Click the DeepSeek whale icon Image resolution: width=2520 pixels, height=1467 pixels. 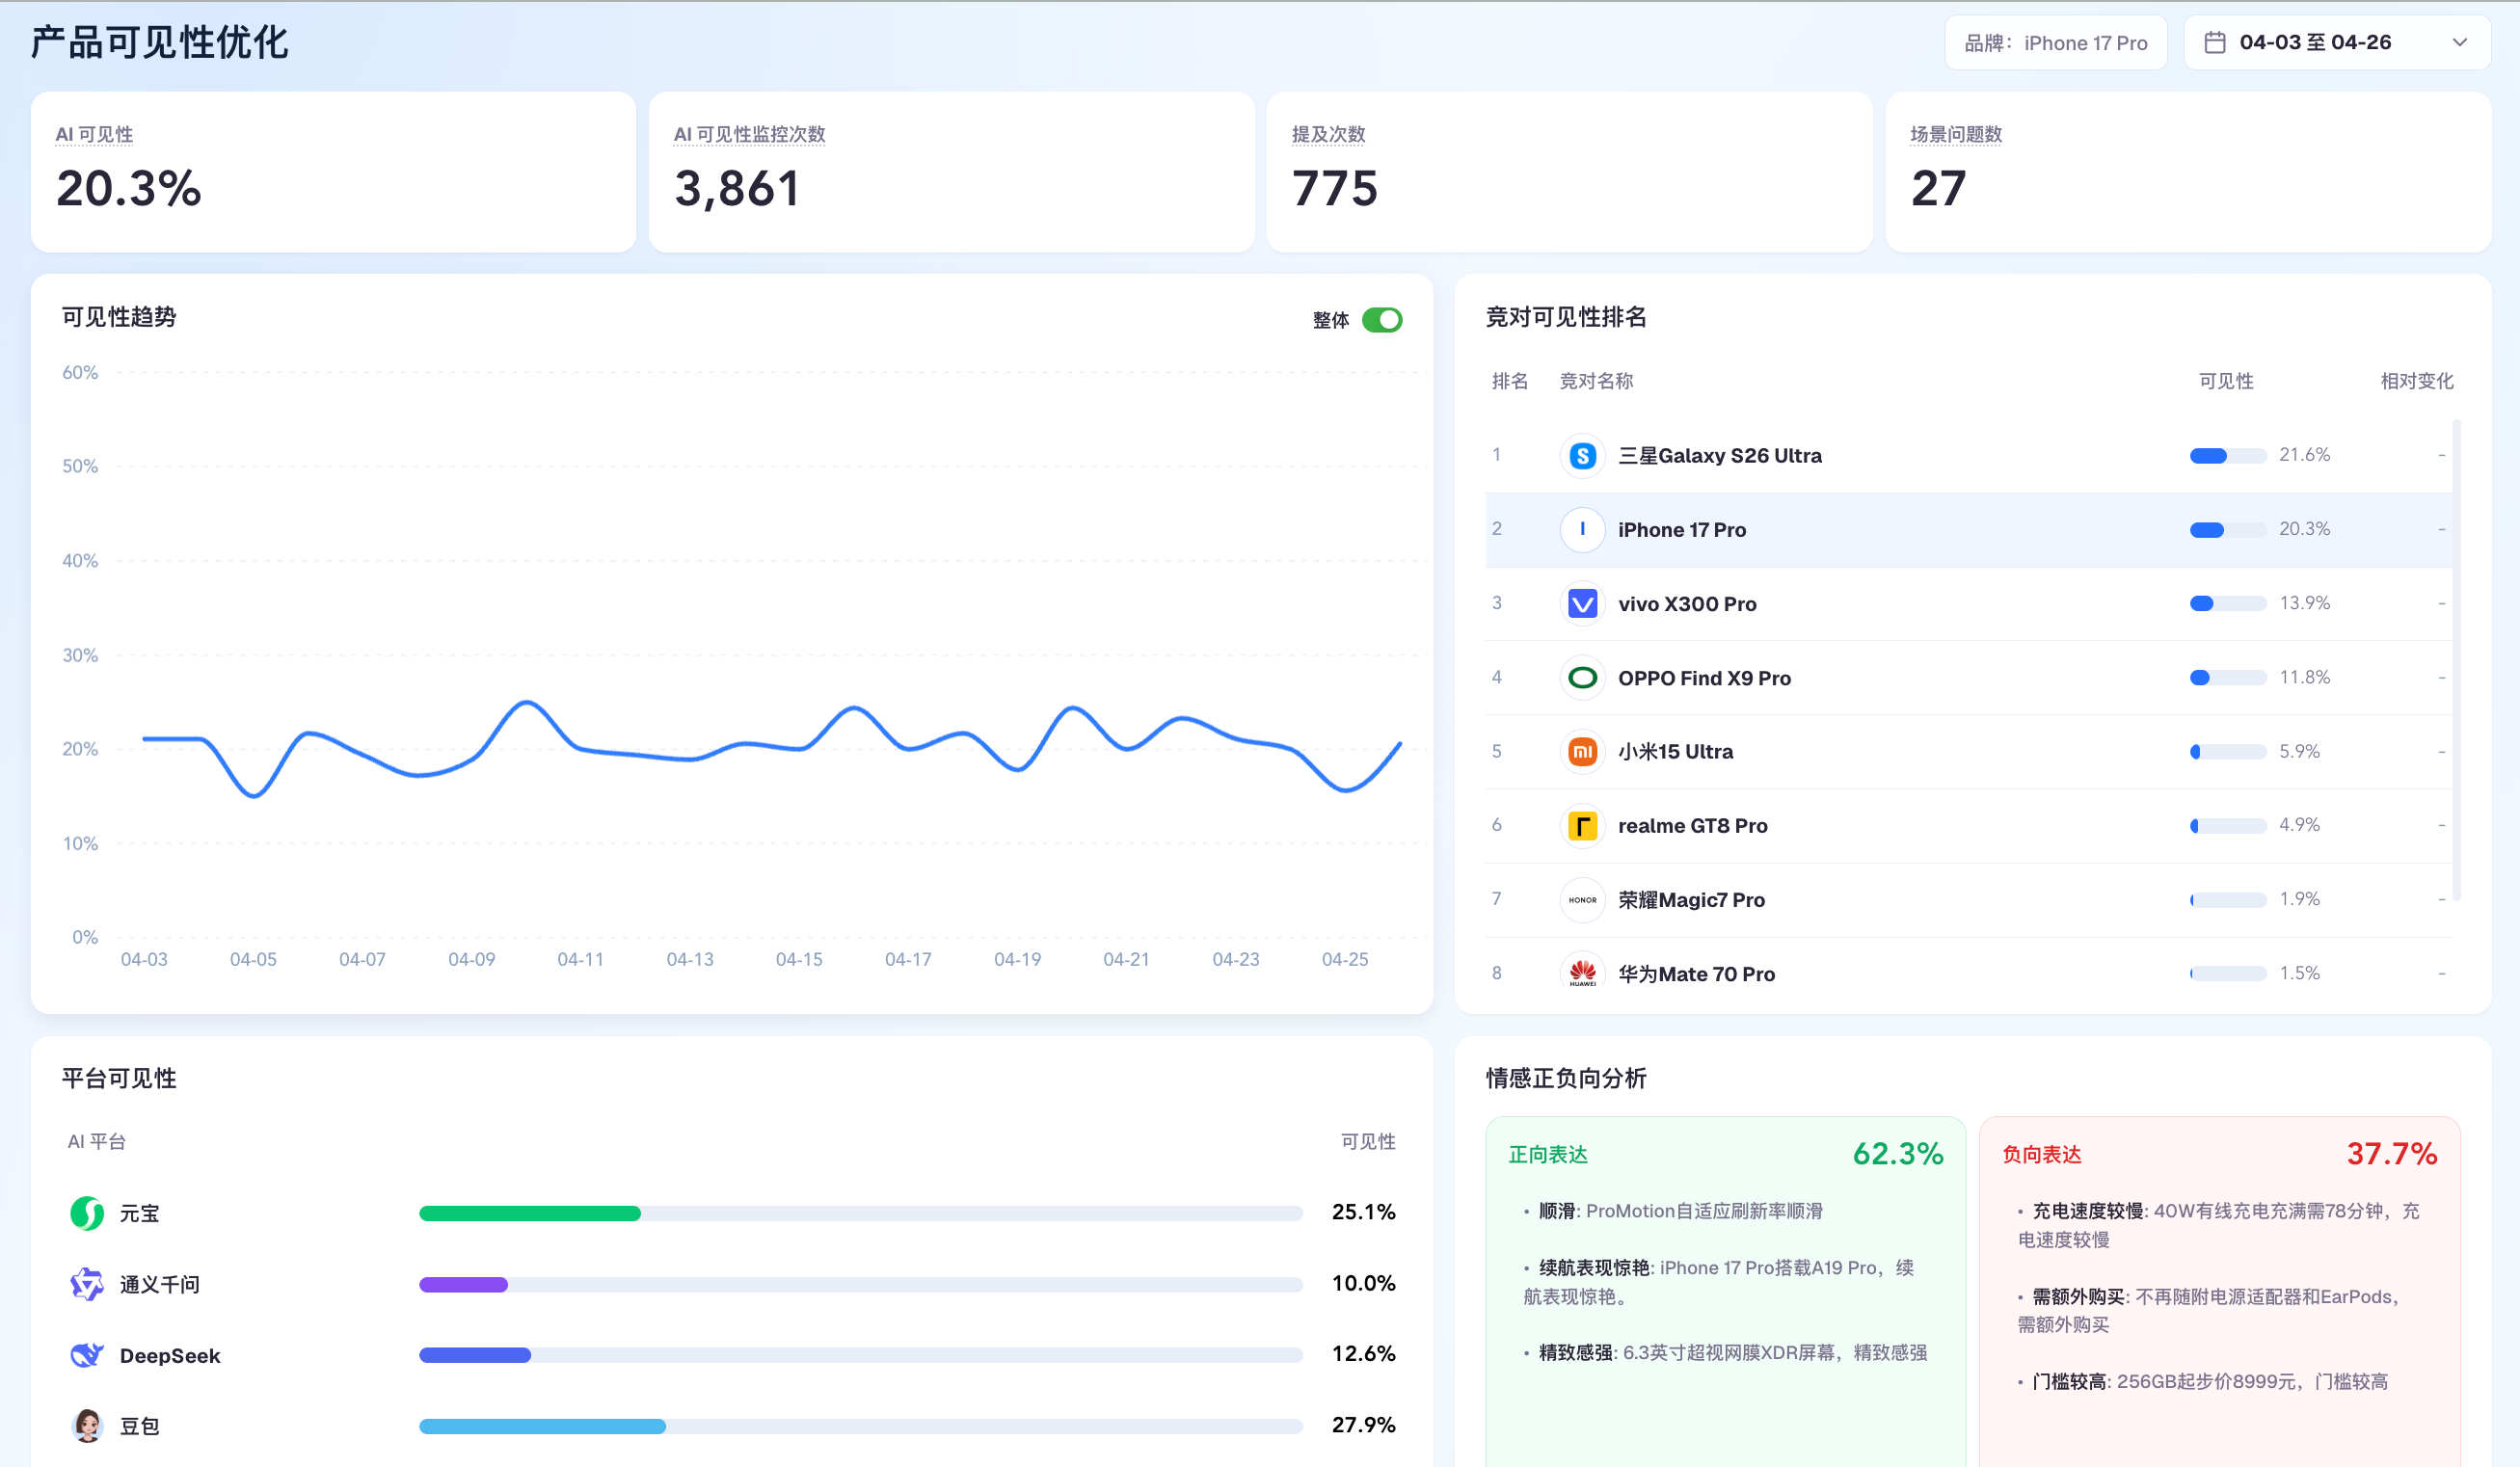(87, 1355)
